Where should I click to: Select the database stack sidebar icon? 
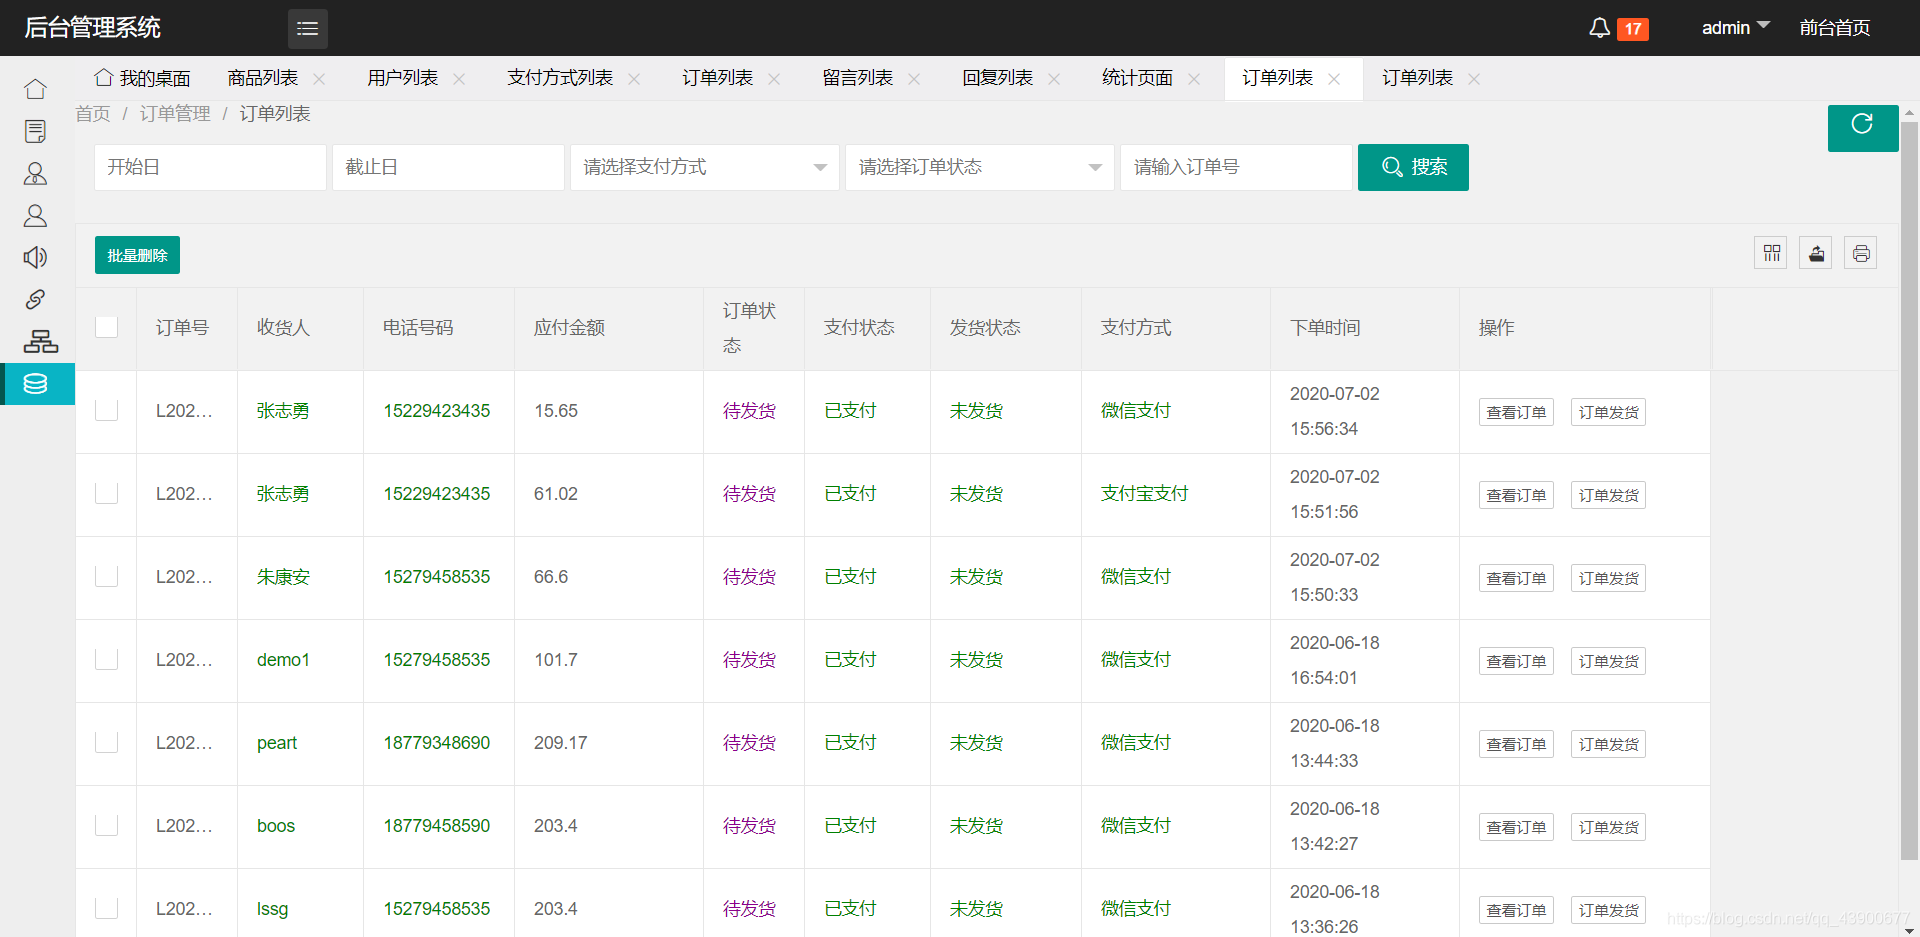coord(35,384)
